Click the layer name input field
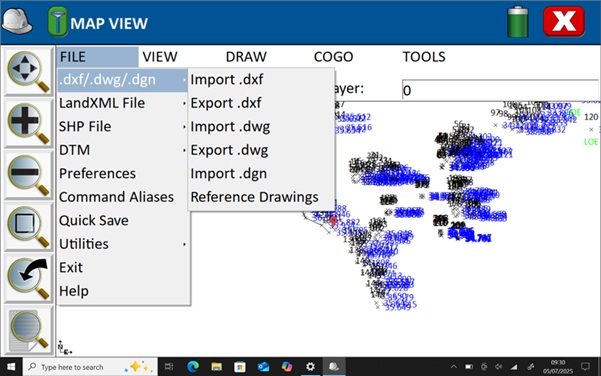Screen dimensions: 601x376 [x=500, y=90]
